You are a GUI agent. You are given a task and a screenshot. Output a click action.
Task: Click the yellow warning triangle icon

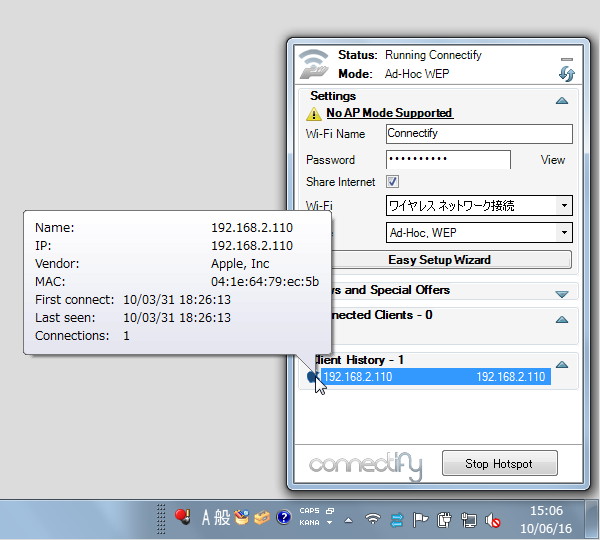pyautogui.click(x=314, y=114)
